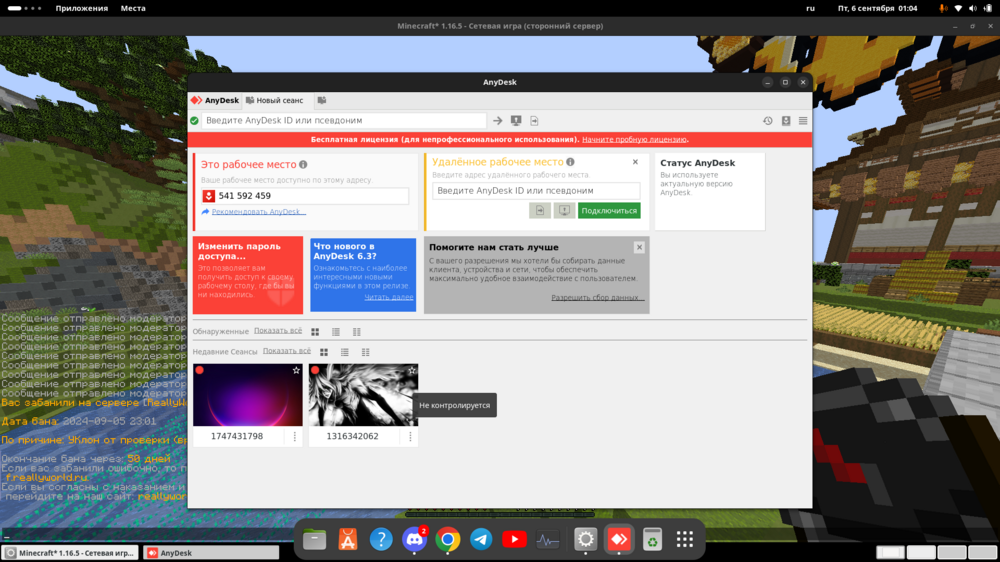Open the software store icon in dock

coord(348,540)
